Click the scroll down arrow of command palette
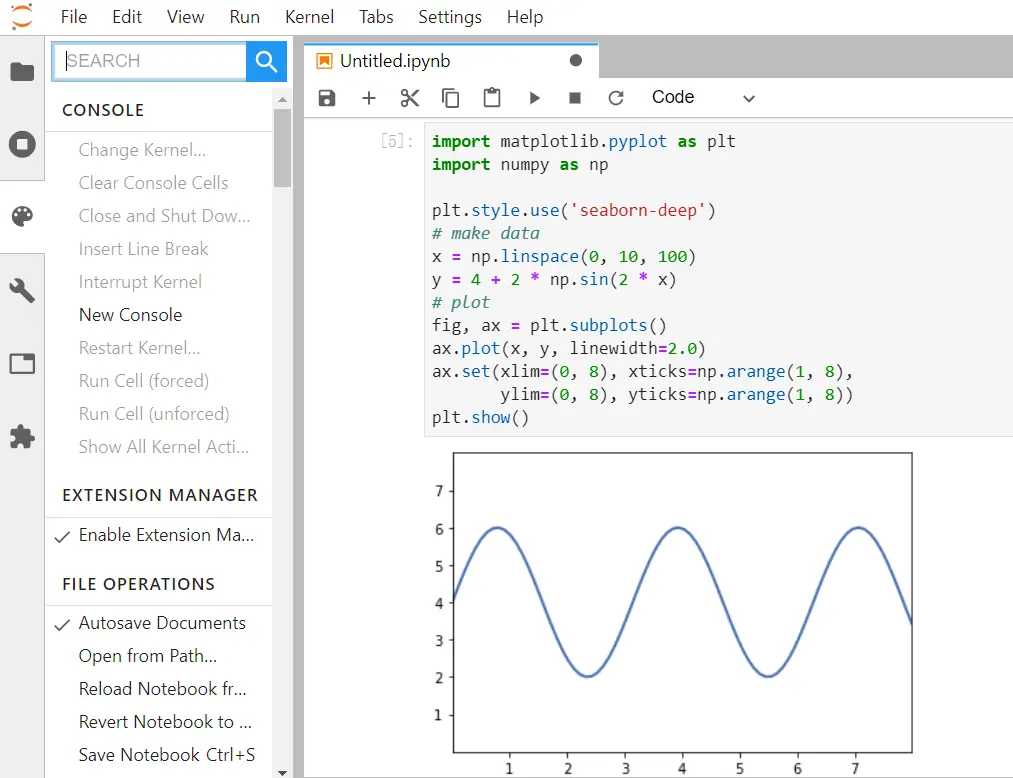The height and width of the screenshot is (778, 1013). coord(282,772)
